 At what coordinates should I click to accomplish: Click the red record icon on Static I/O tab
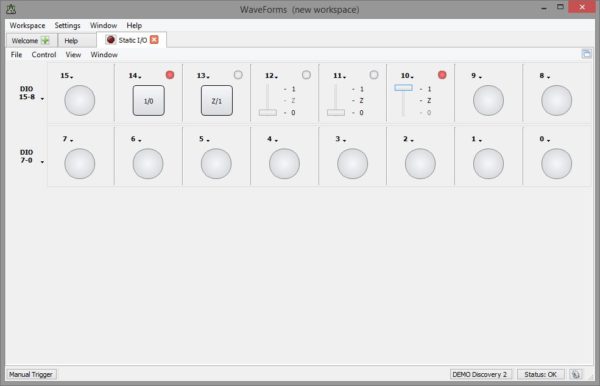tap(111, 40)
